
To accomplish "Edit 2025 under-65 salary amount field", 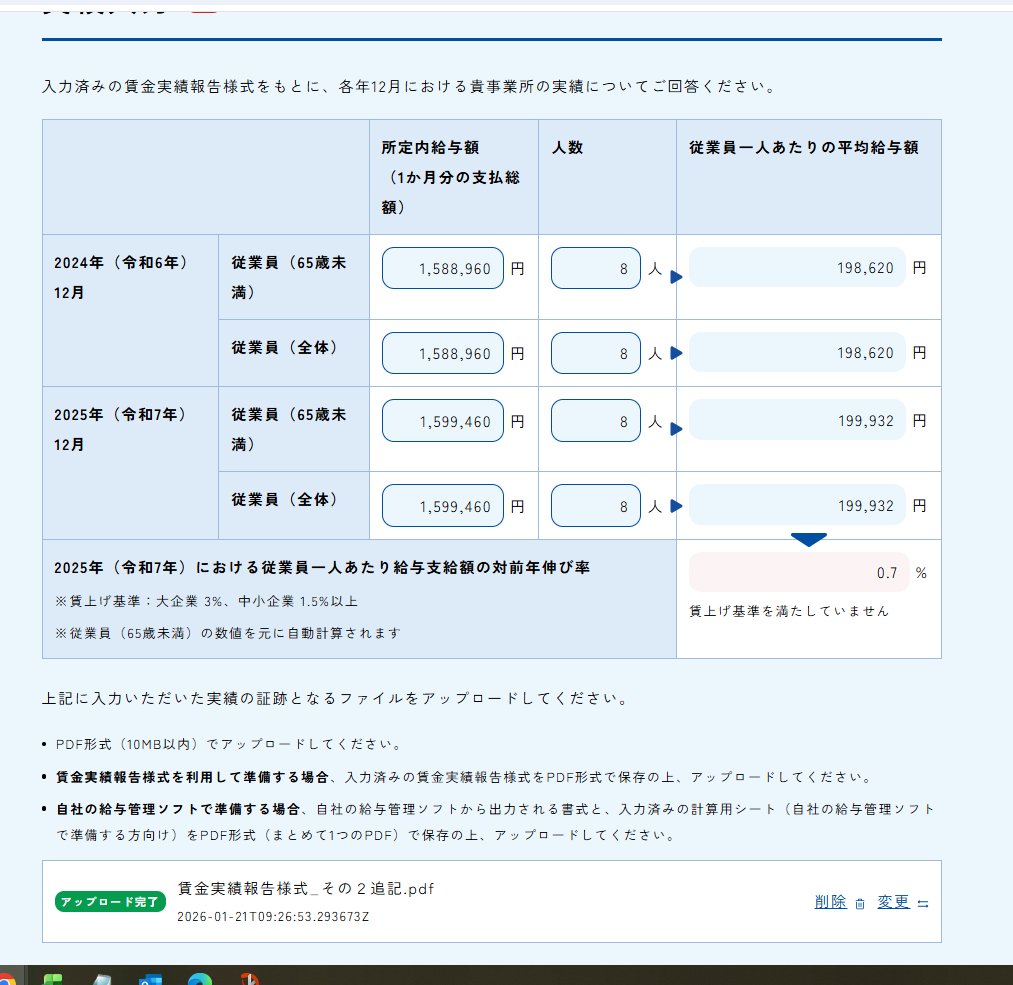I will pyautogui.click(x=442, y=421).
